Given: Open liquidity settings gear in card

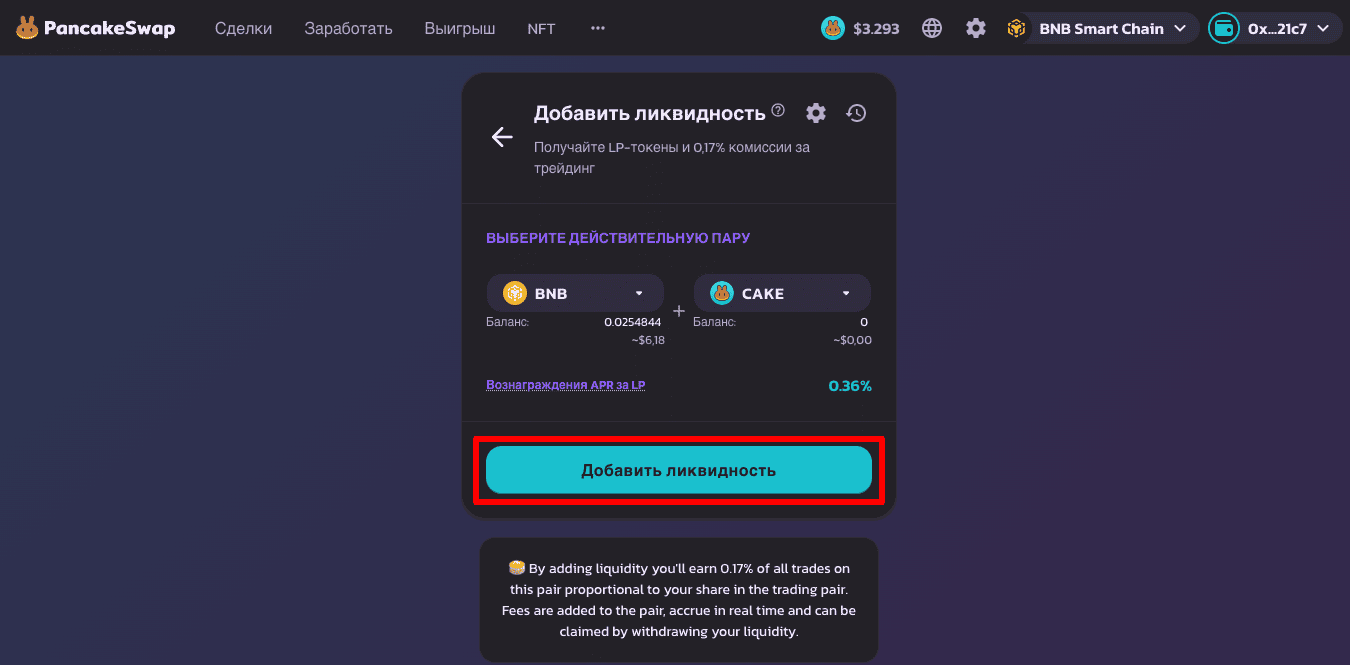Looking at the screenshot, I should (x=816, y=113).
